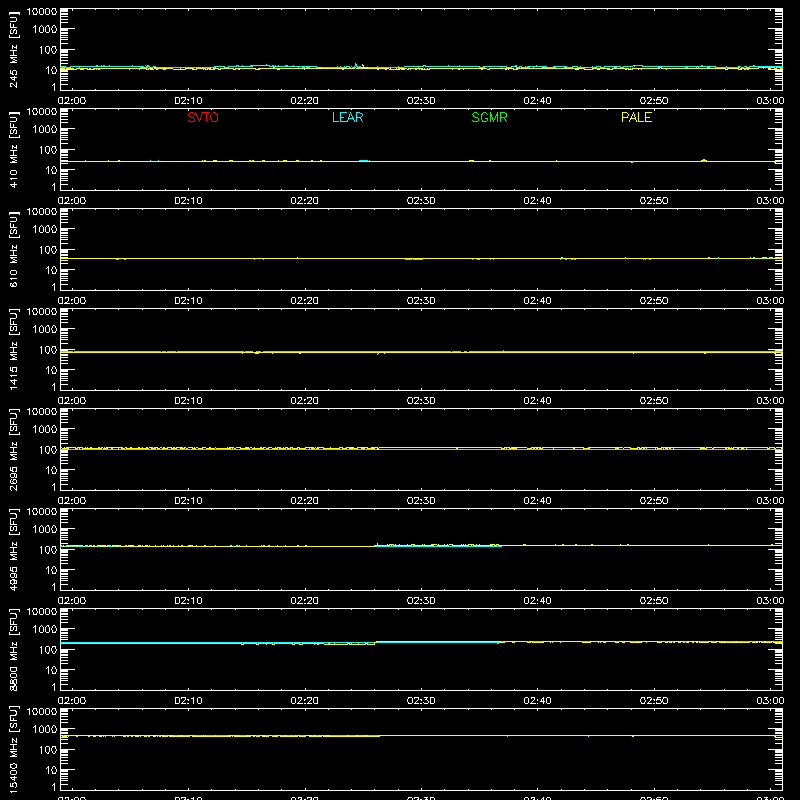Click the red SVTO legend label
Screen dimensions: 800x800
pyautogui.click(x=203, y=117)
